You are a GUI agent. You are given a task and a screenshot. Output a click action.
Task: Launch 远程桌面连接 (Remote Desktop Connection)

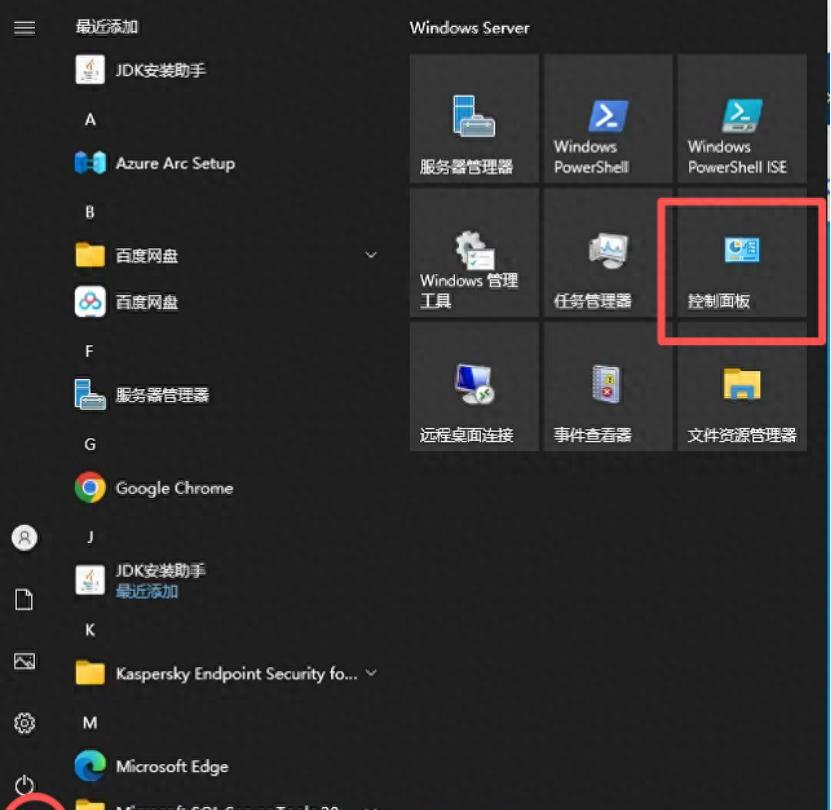click(x=473, y=386)
